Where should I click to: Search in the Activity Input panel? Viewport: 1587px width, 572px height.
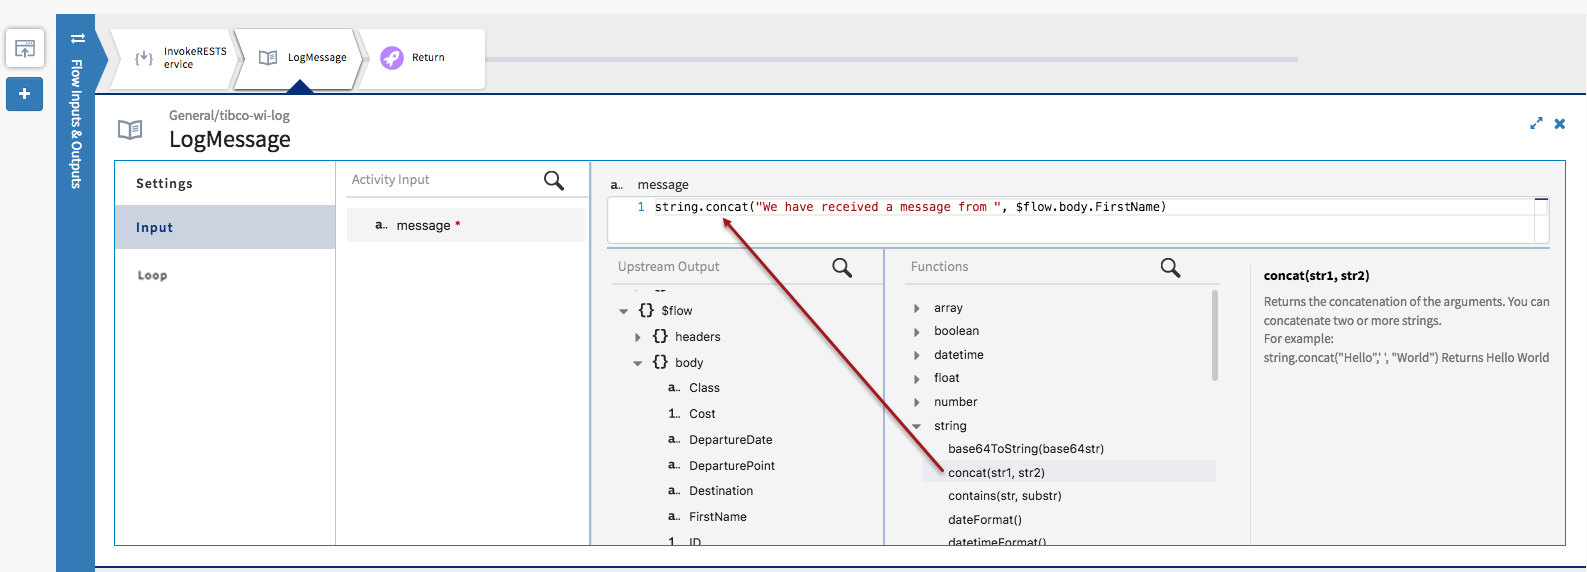tap(553, 180)
